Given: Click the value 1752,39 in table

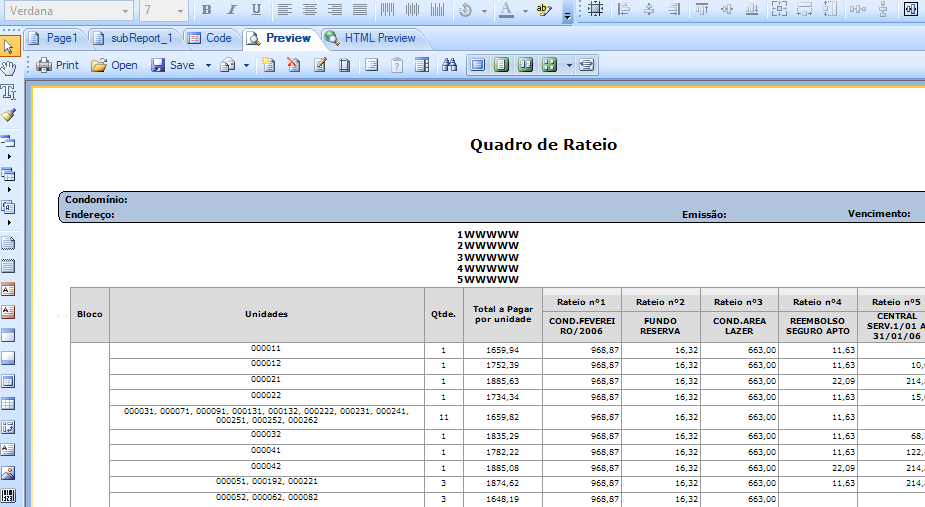Looking at the screenshot, I should point(503,365).
